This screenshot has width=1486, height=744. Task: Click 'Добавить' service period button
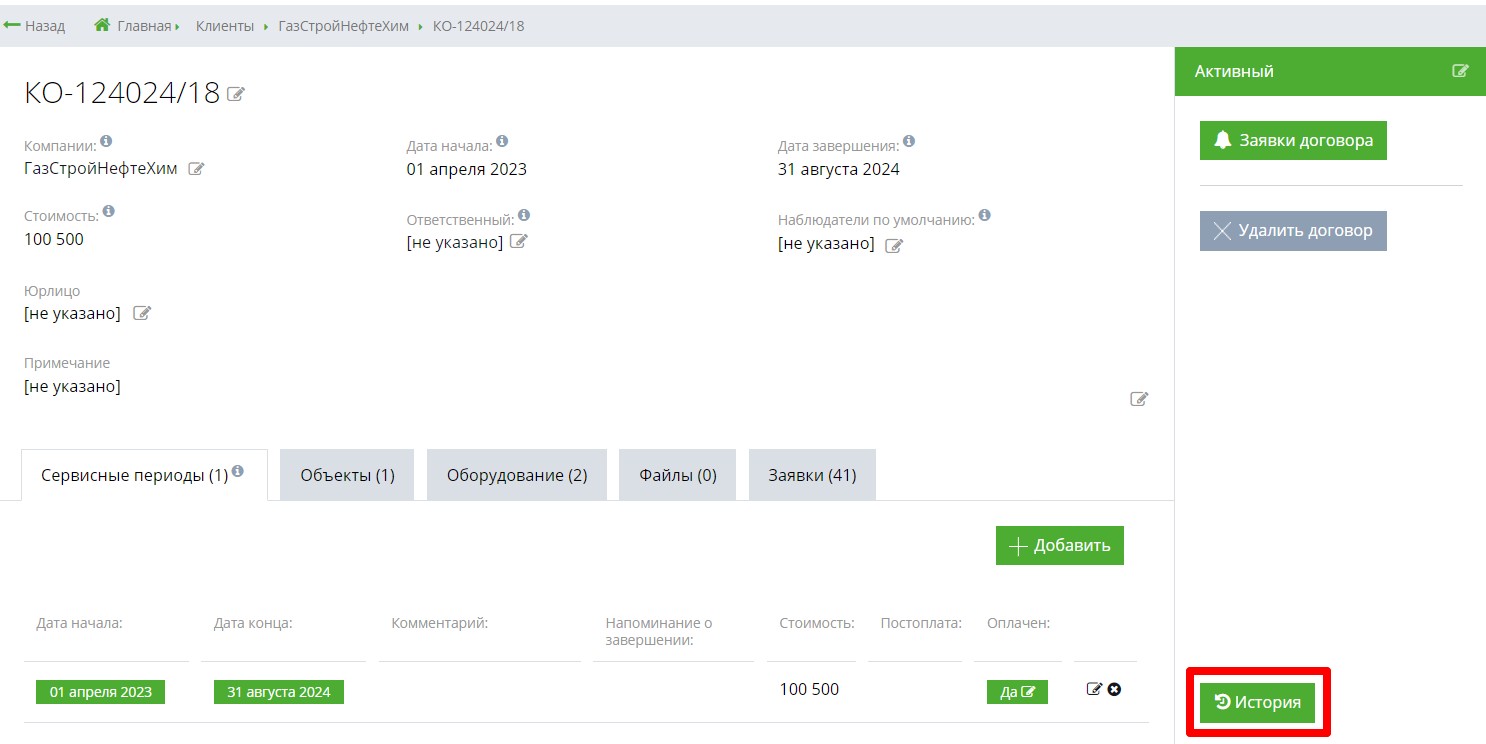pyautogui.click(x=1059, y=545)
